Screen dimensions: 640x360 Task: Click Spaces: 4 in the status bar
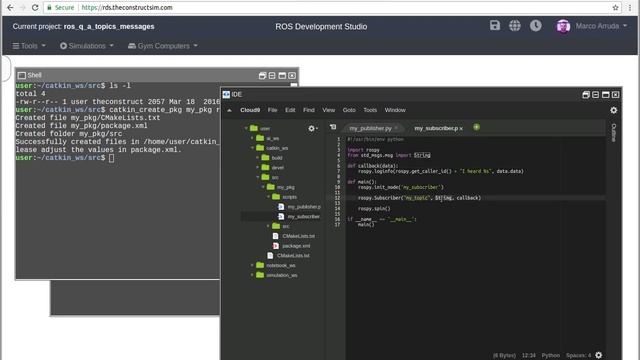point(578,356)
